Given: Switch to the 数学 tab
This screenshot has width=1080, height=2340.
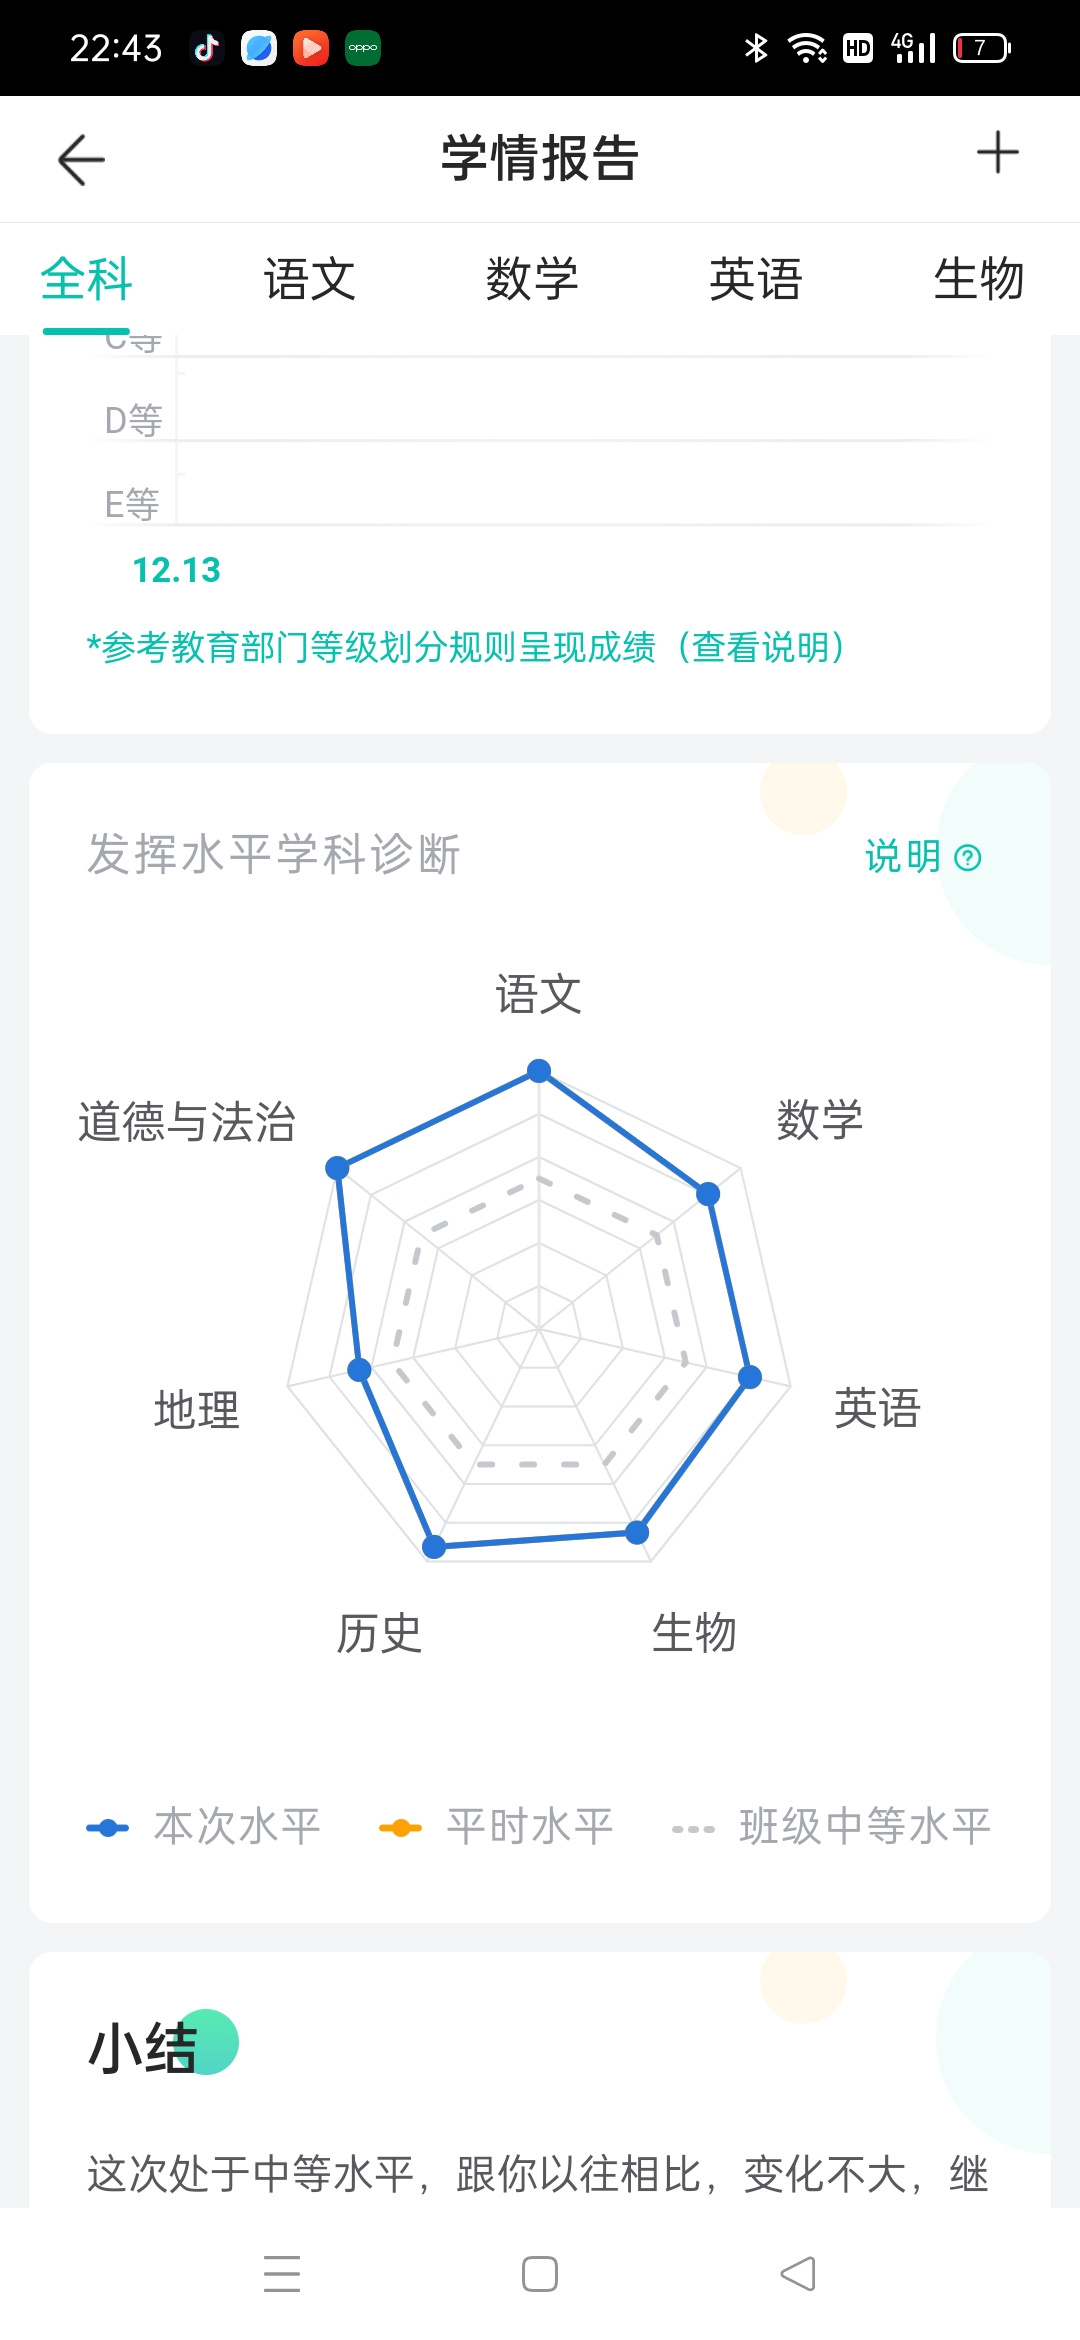Looking at the screenshot, I should (532, 279).
